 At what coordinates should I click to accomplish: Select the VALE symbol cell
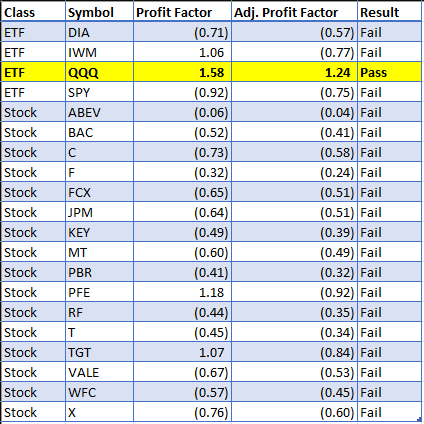tap(99, 372)
